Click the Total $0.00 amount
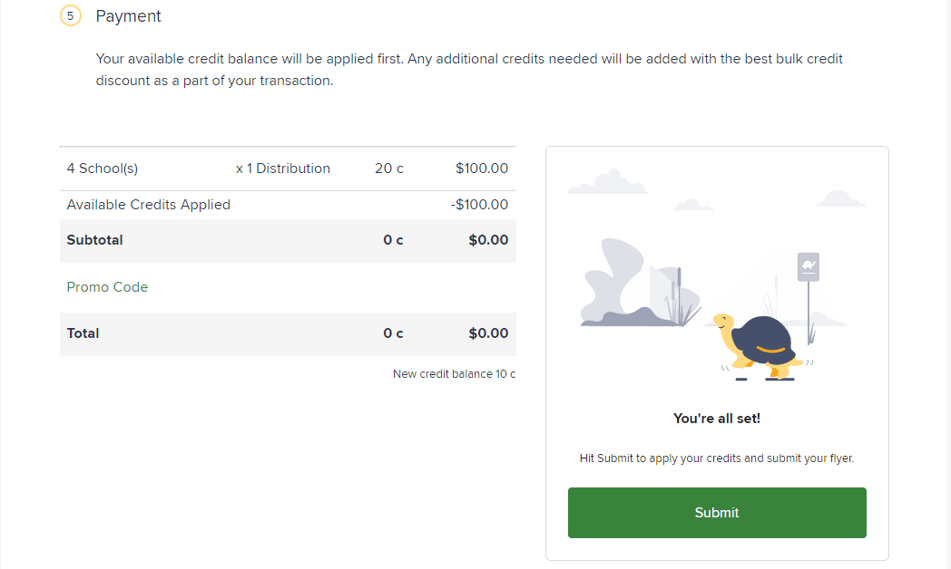Viewport: 951px width, 569px height. point(488,333)
